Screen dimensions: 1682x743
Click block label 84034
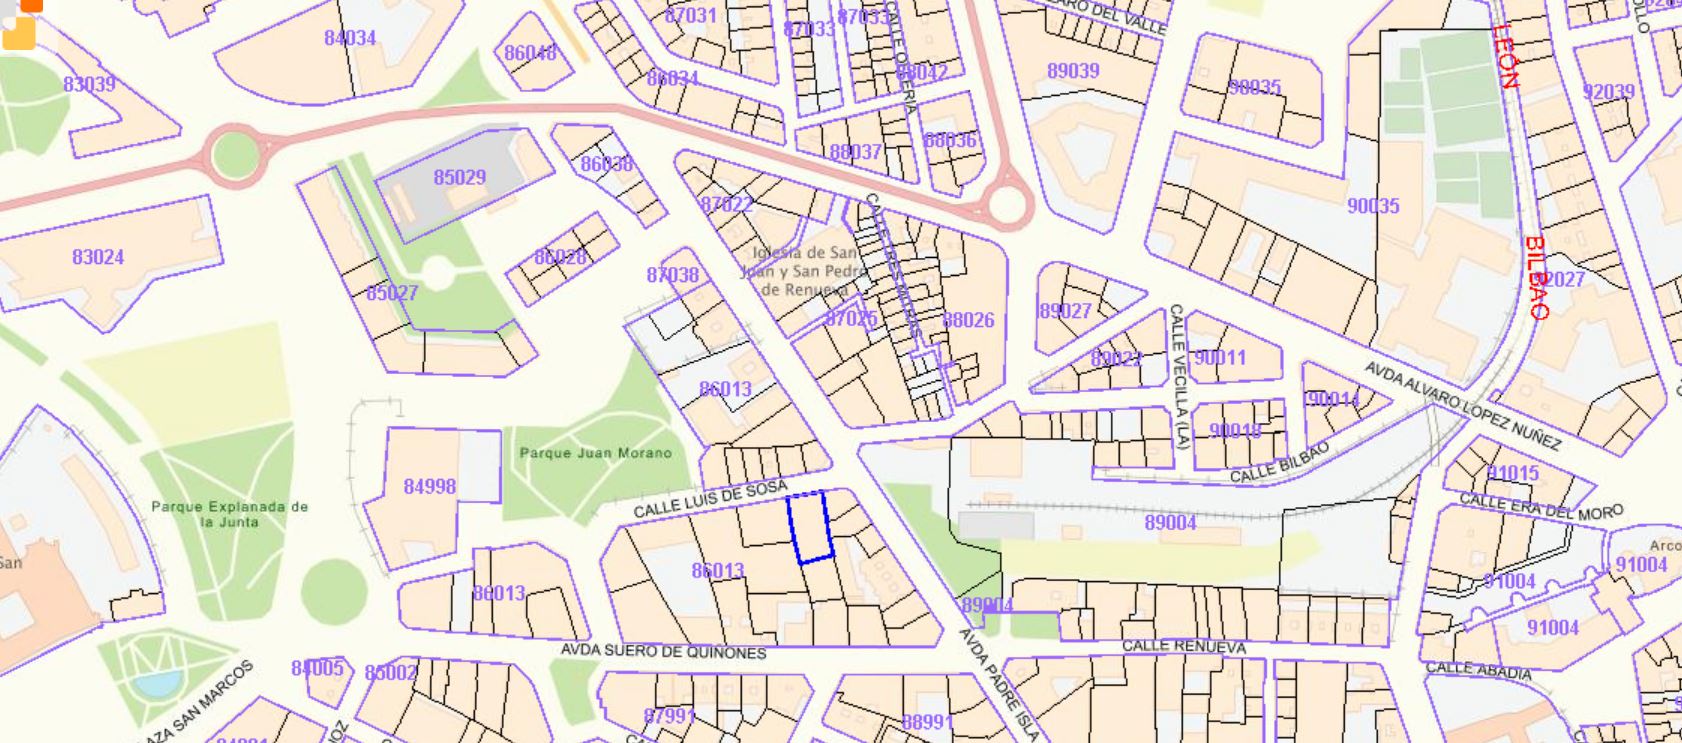click(349, 38)
